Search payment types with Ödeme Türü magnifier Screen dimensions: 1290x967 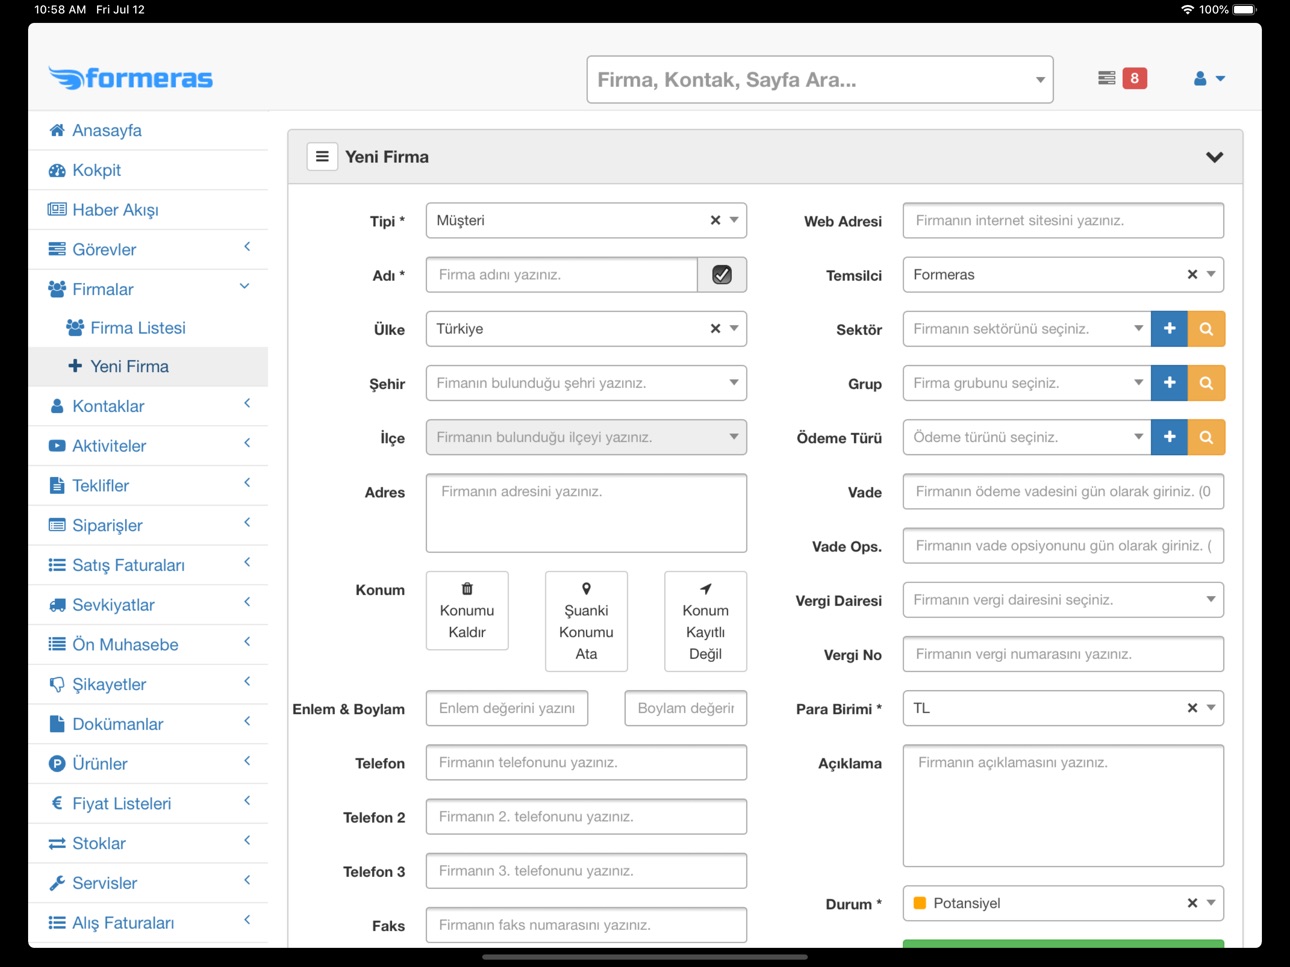point(1206,437)
